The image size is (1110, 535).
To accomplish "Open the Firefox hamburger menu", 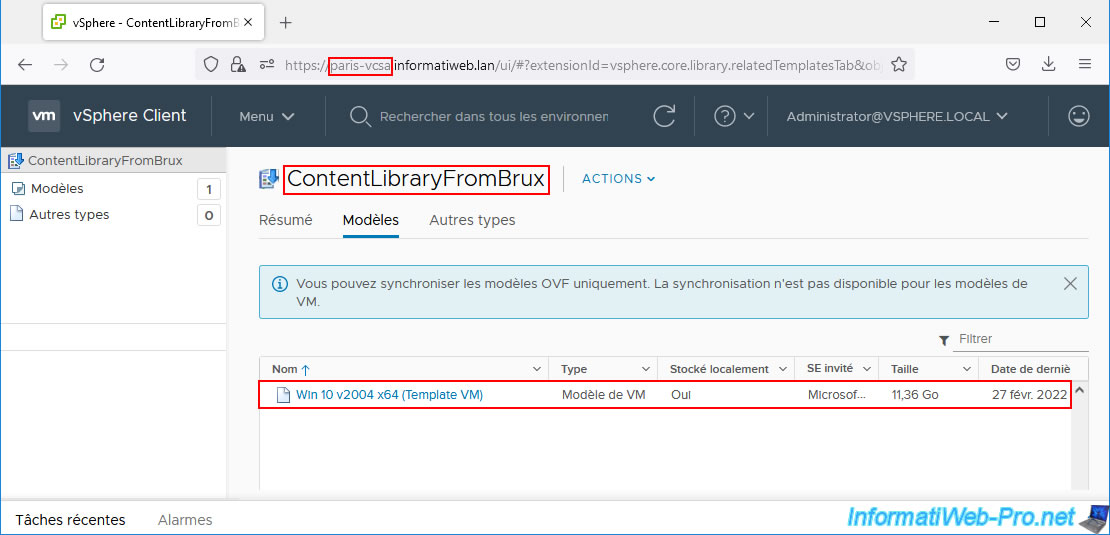I will (1085, 64).
